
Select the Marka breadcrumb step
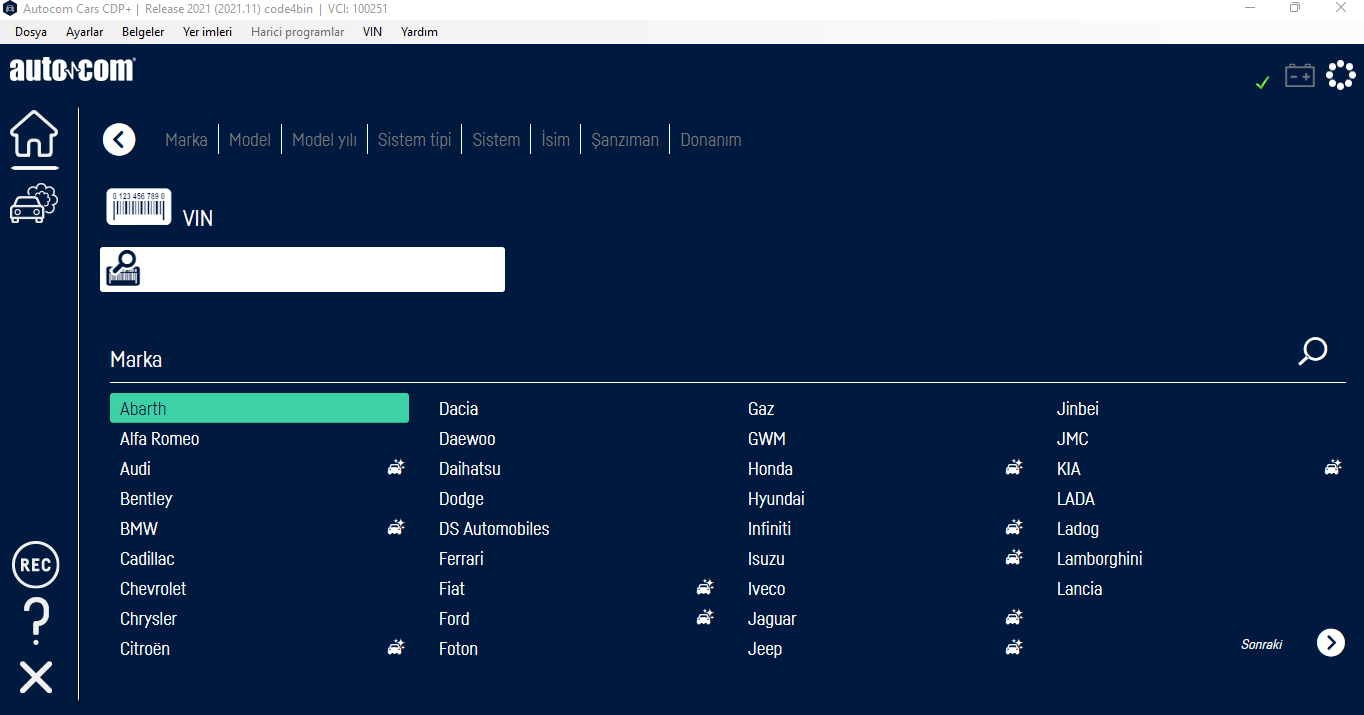(x=186, y=140)
